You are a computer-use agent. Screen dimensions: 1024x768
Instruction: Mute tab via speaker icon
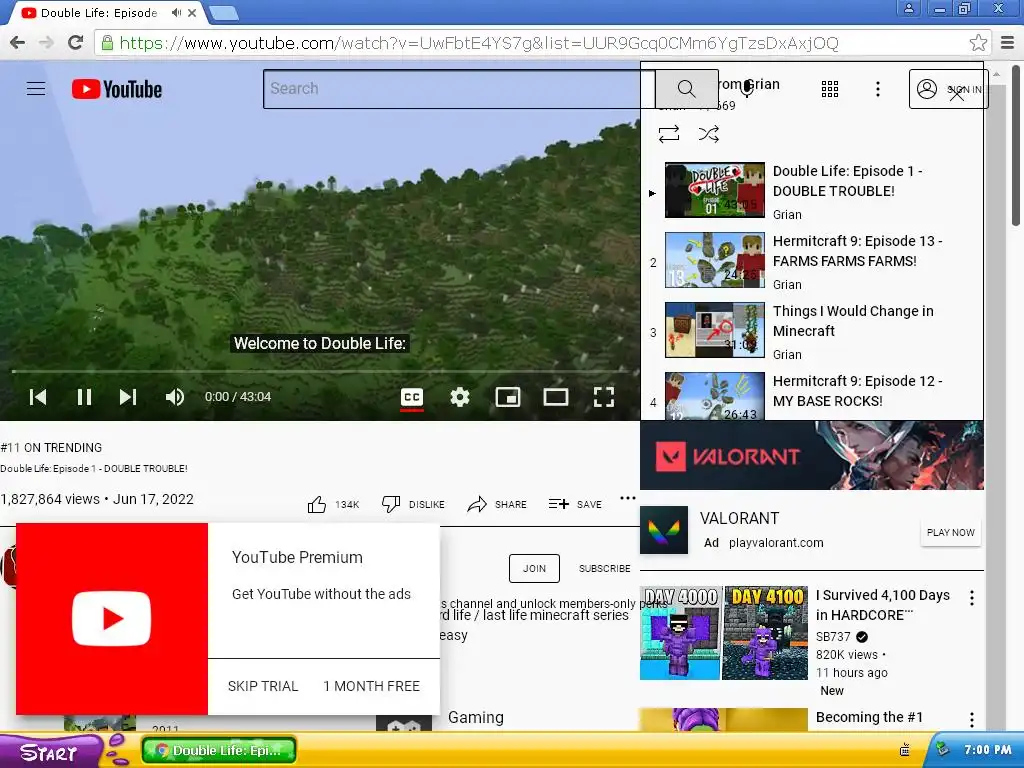pyautogui.click(x=176, y=12)
